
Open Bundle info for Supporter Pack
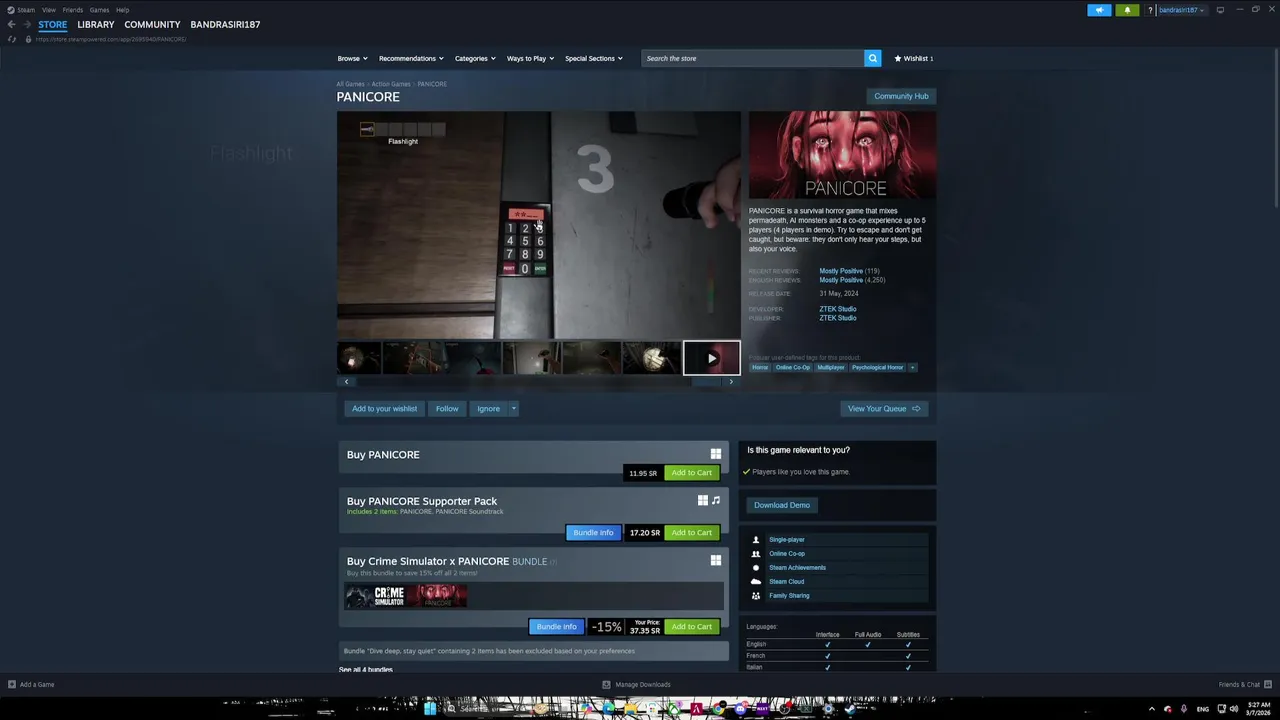point(593,533)
